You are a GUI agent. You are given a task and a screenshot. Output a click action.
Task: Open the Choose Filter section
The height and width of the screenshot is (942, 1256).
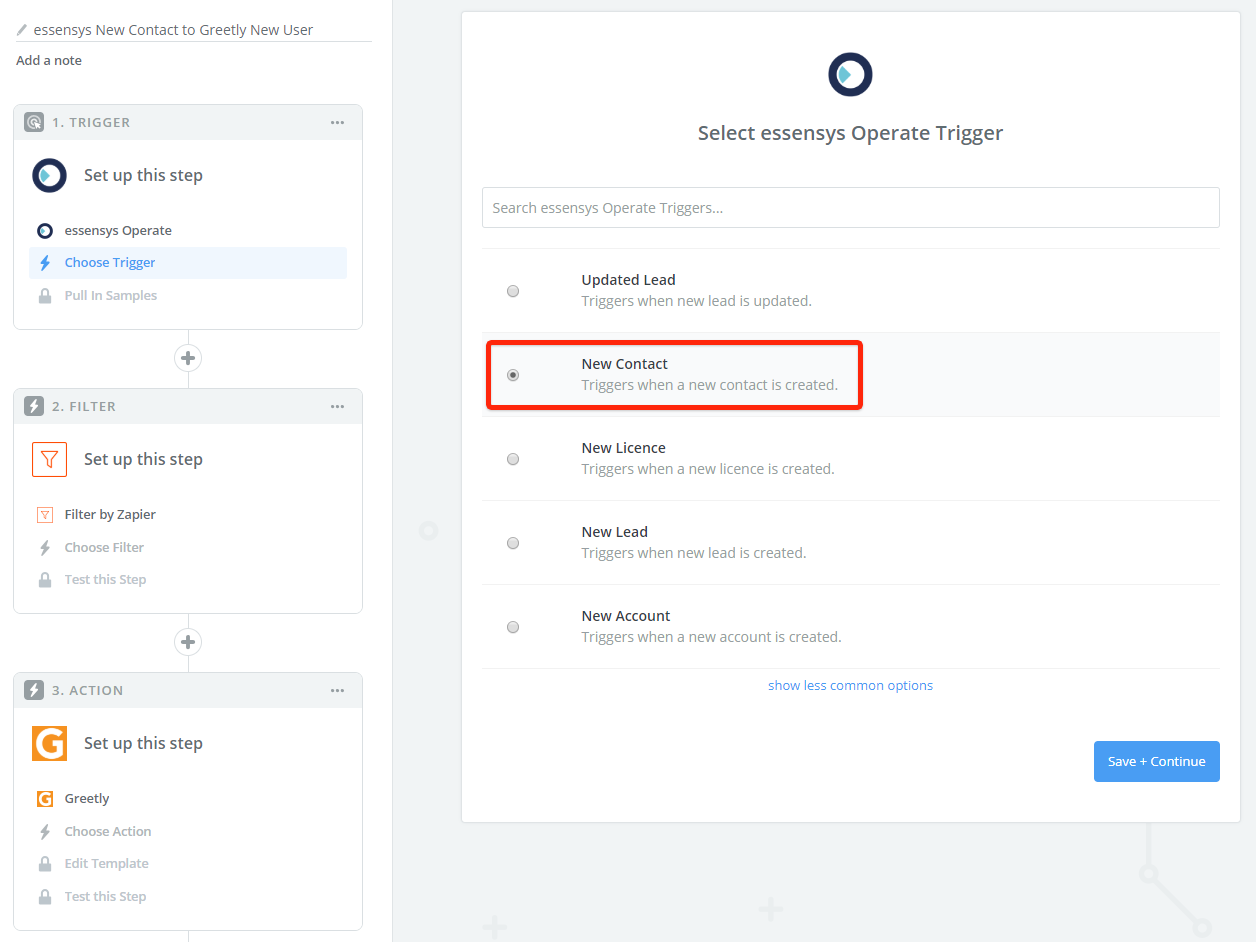[x=104, y=547]
